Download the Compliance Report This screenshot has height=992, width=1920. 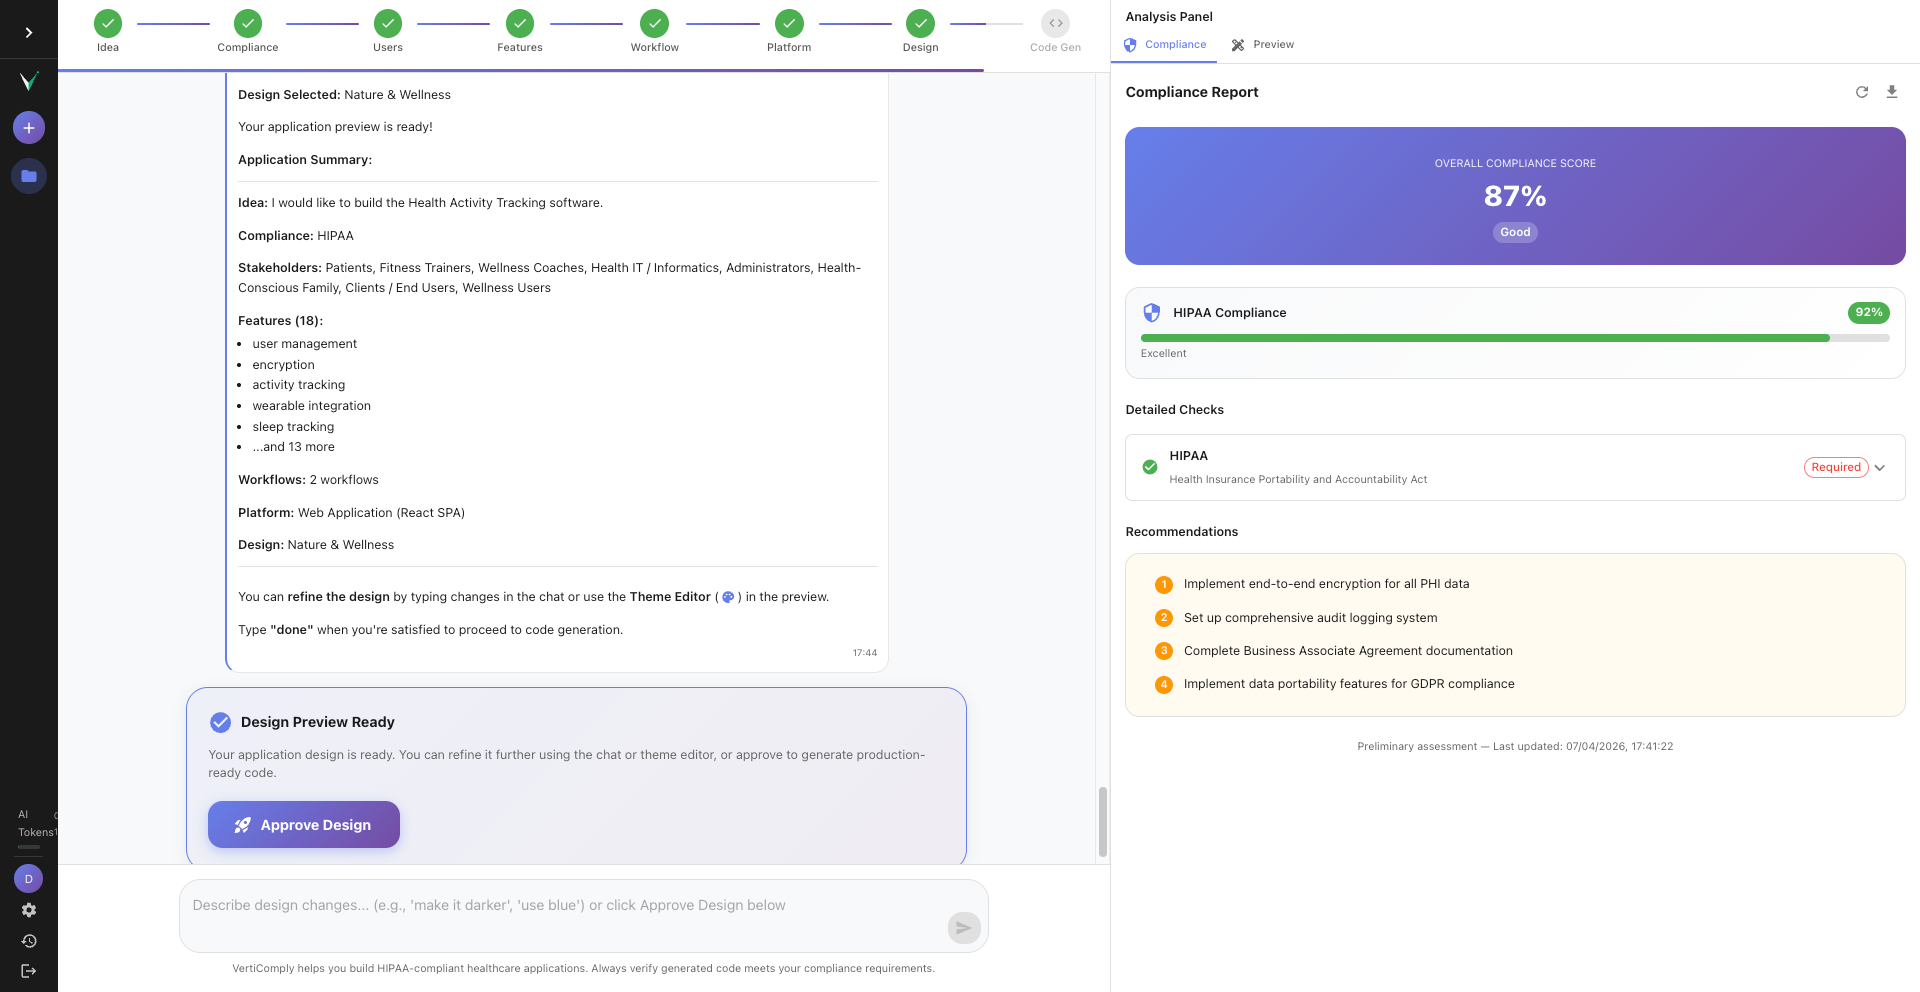[1892, 91]
